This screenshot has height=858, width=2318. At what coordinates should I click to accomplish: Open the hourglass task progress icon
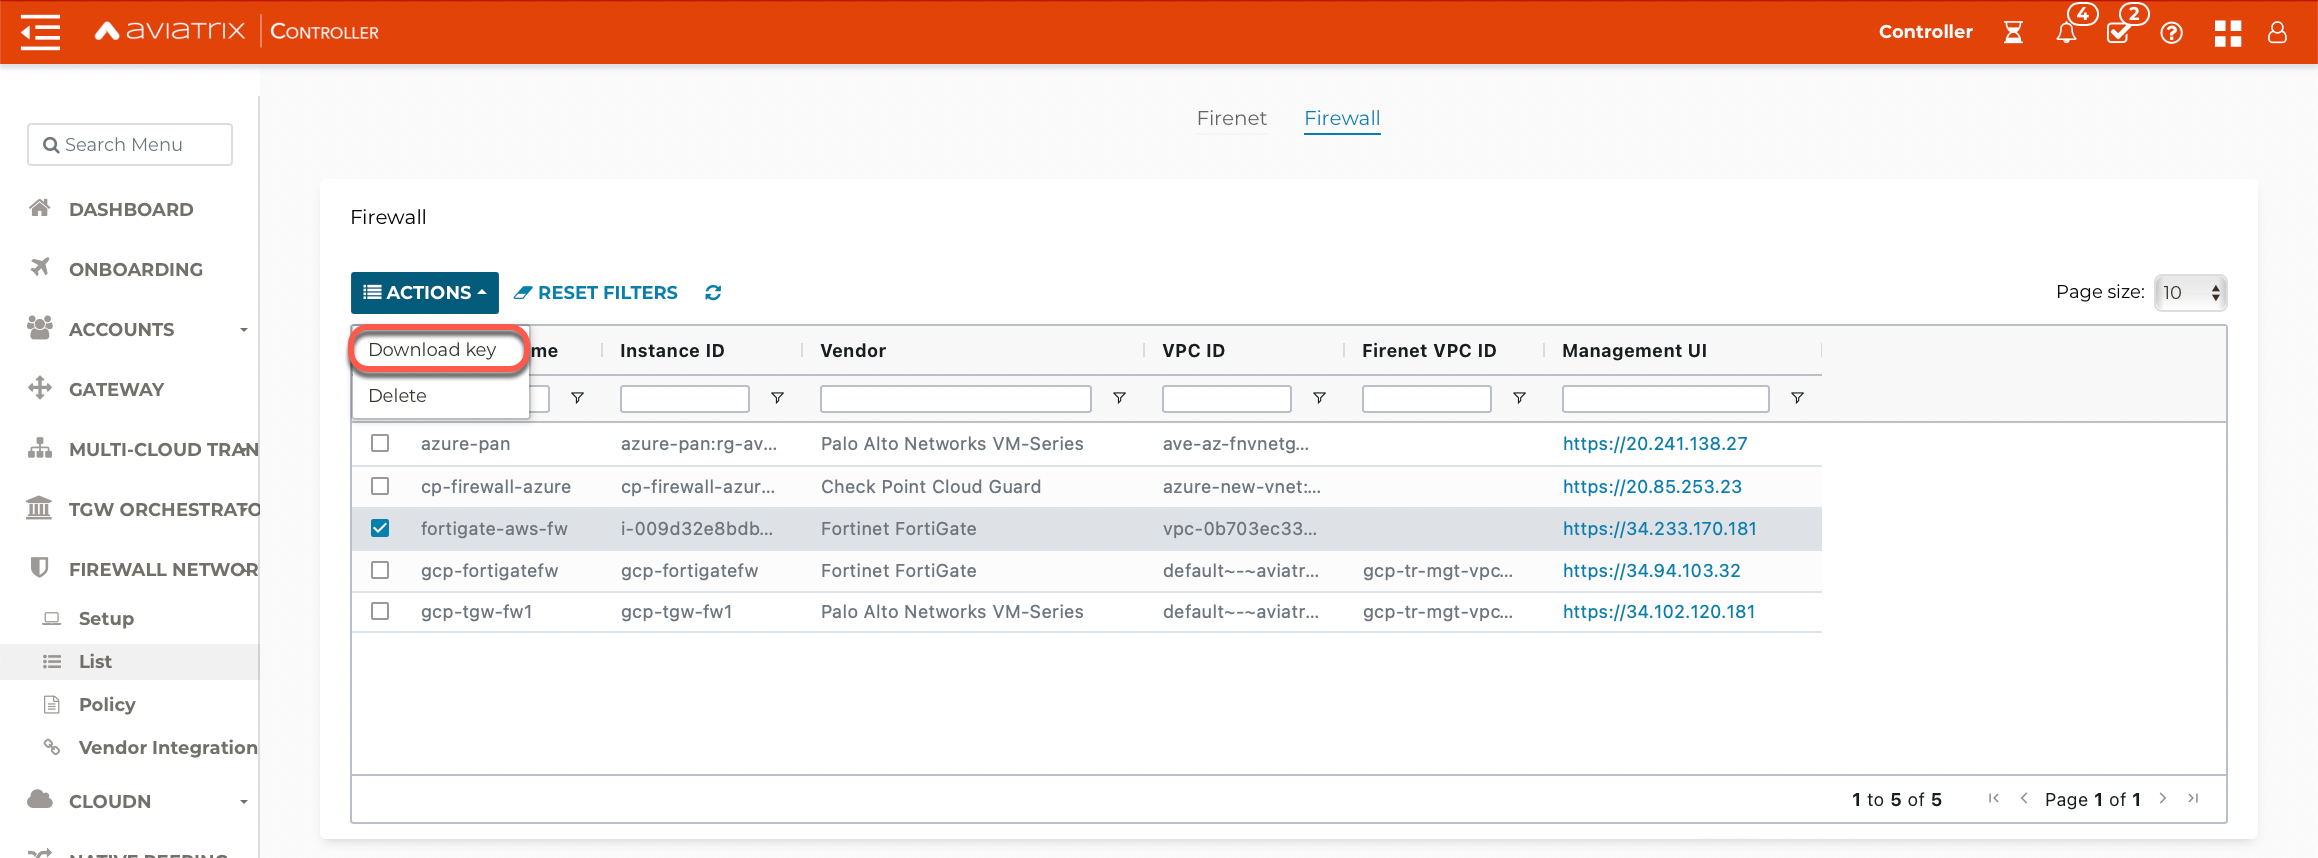2013,32
